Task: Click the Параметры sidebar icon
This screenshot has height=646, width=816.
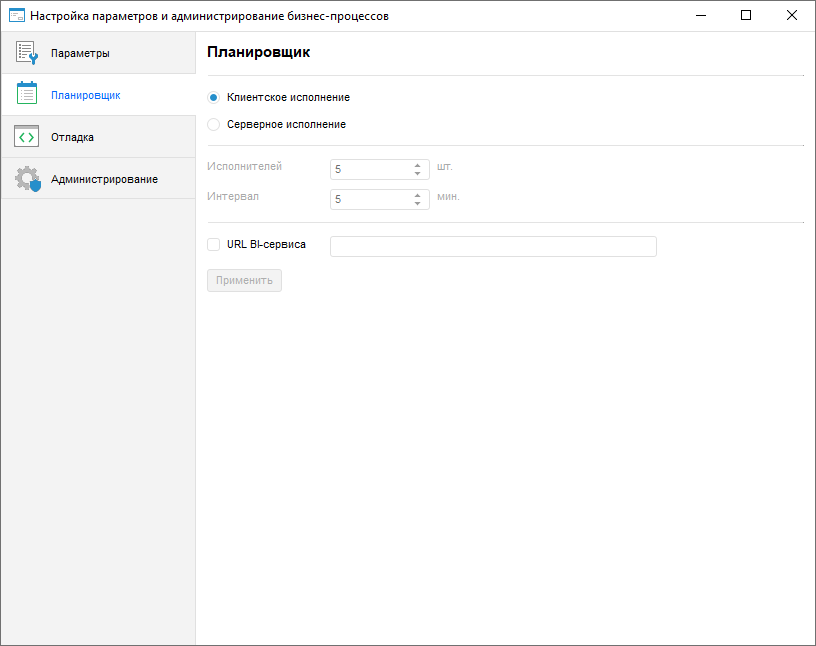Action: 27,53
